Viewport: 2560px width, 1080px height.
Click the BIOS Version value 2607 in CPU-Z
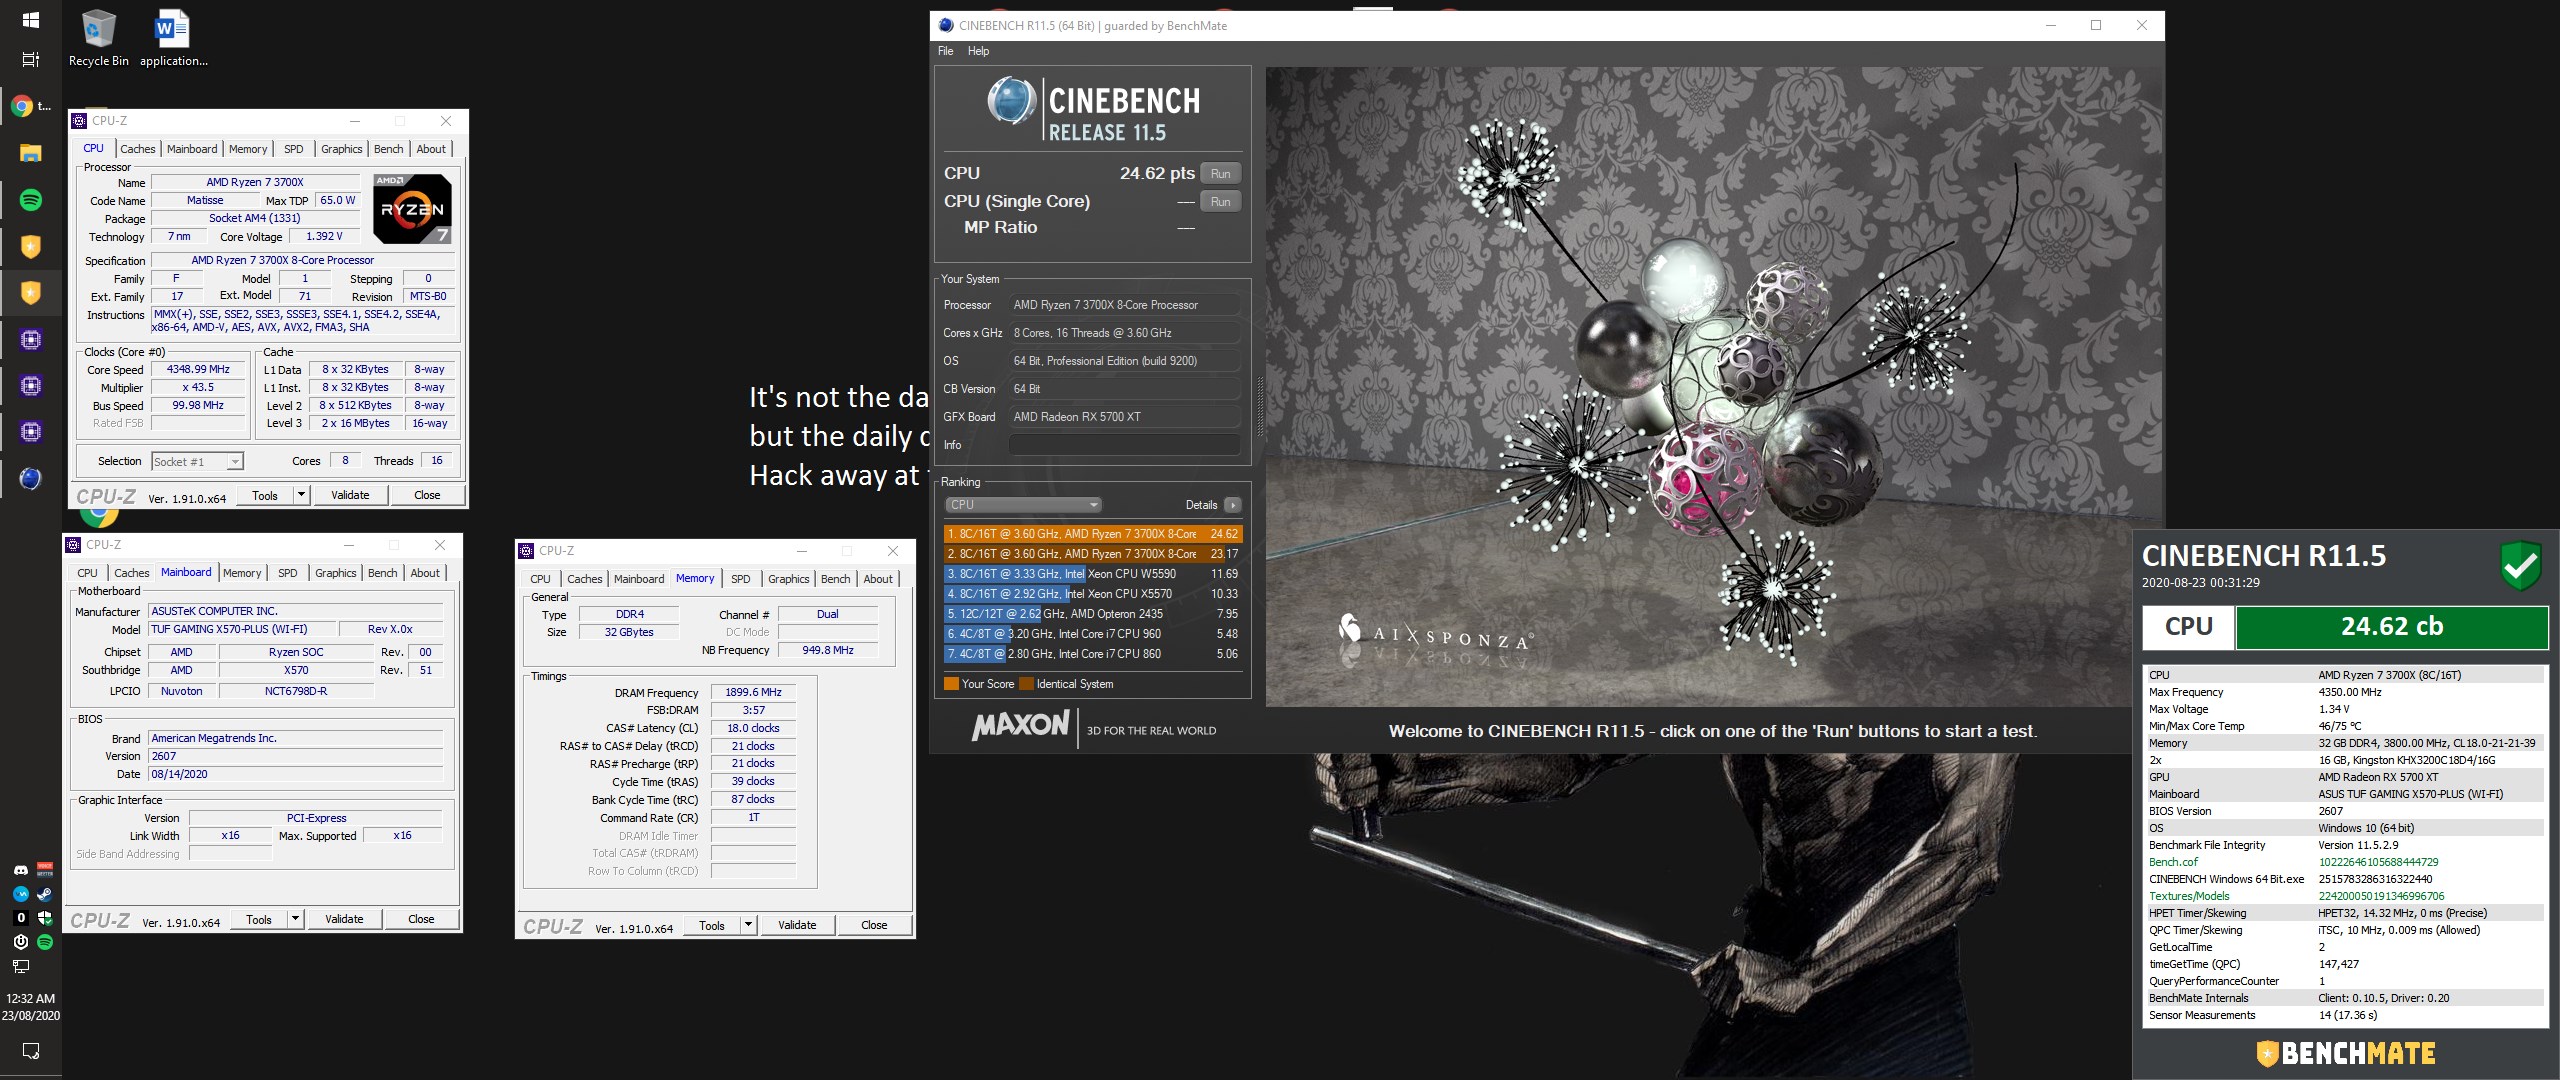(295, 756)
